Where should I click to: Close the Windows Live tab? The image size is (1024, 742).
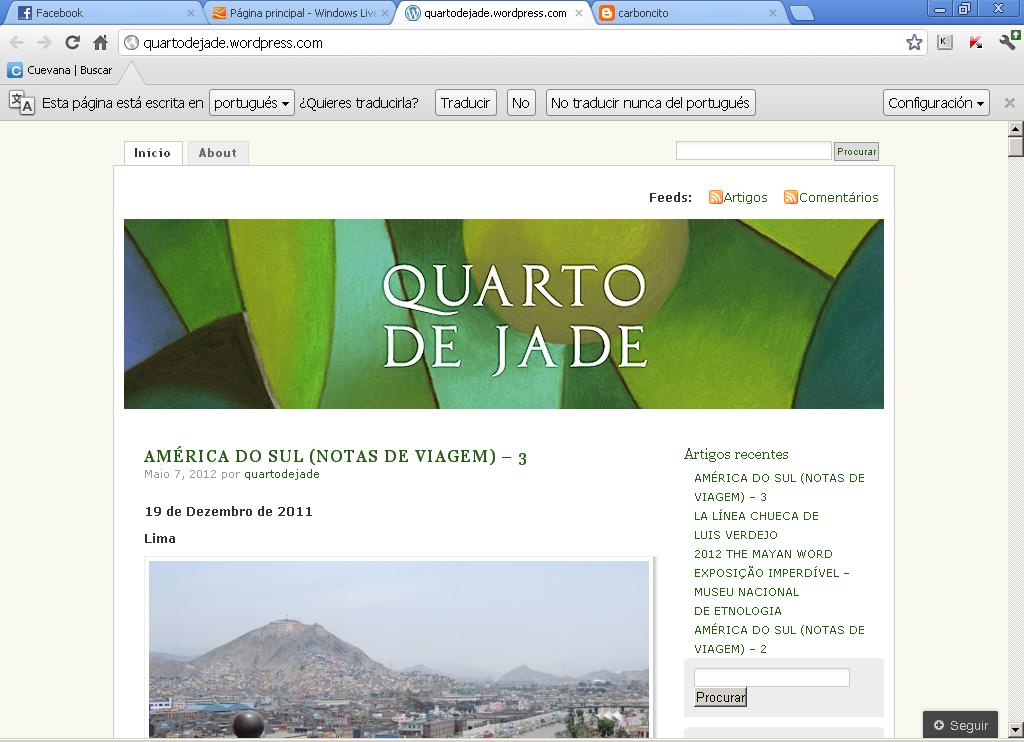click(385, 12)
